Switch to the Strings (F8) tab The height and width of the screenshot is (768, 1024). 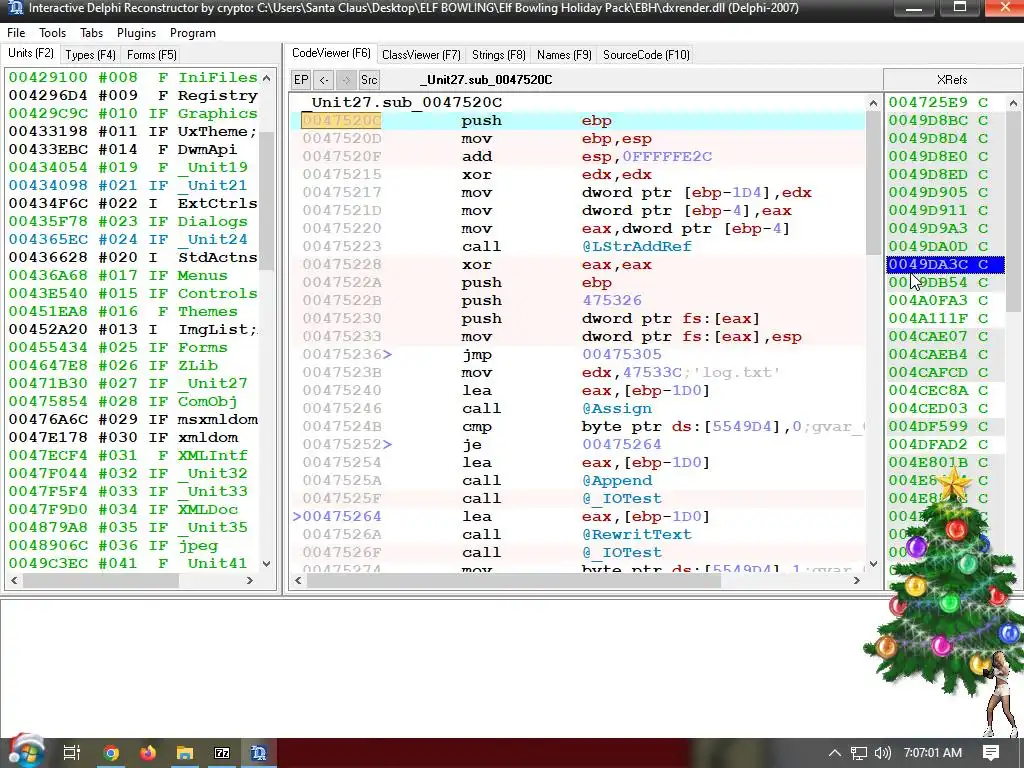pyautogui.click(x=498, y=55)
